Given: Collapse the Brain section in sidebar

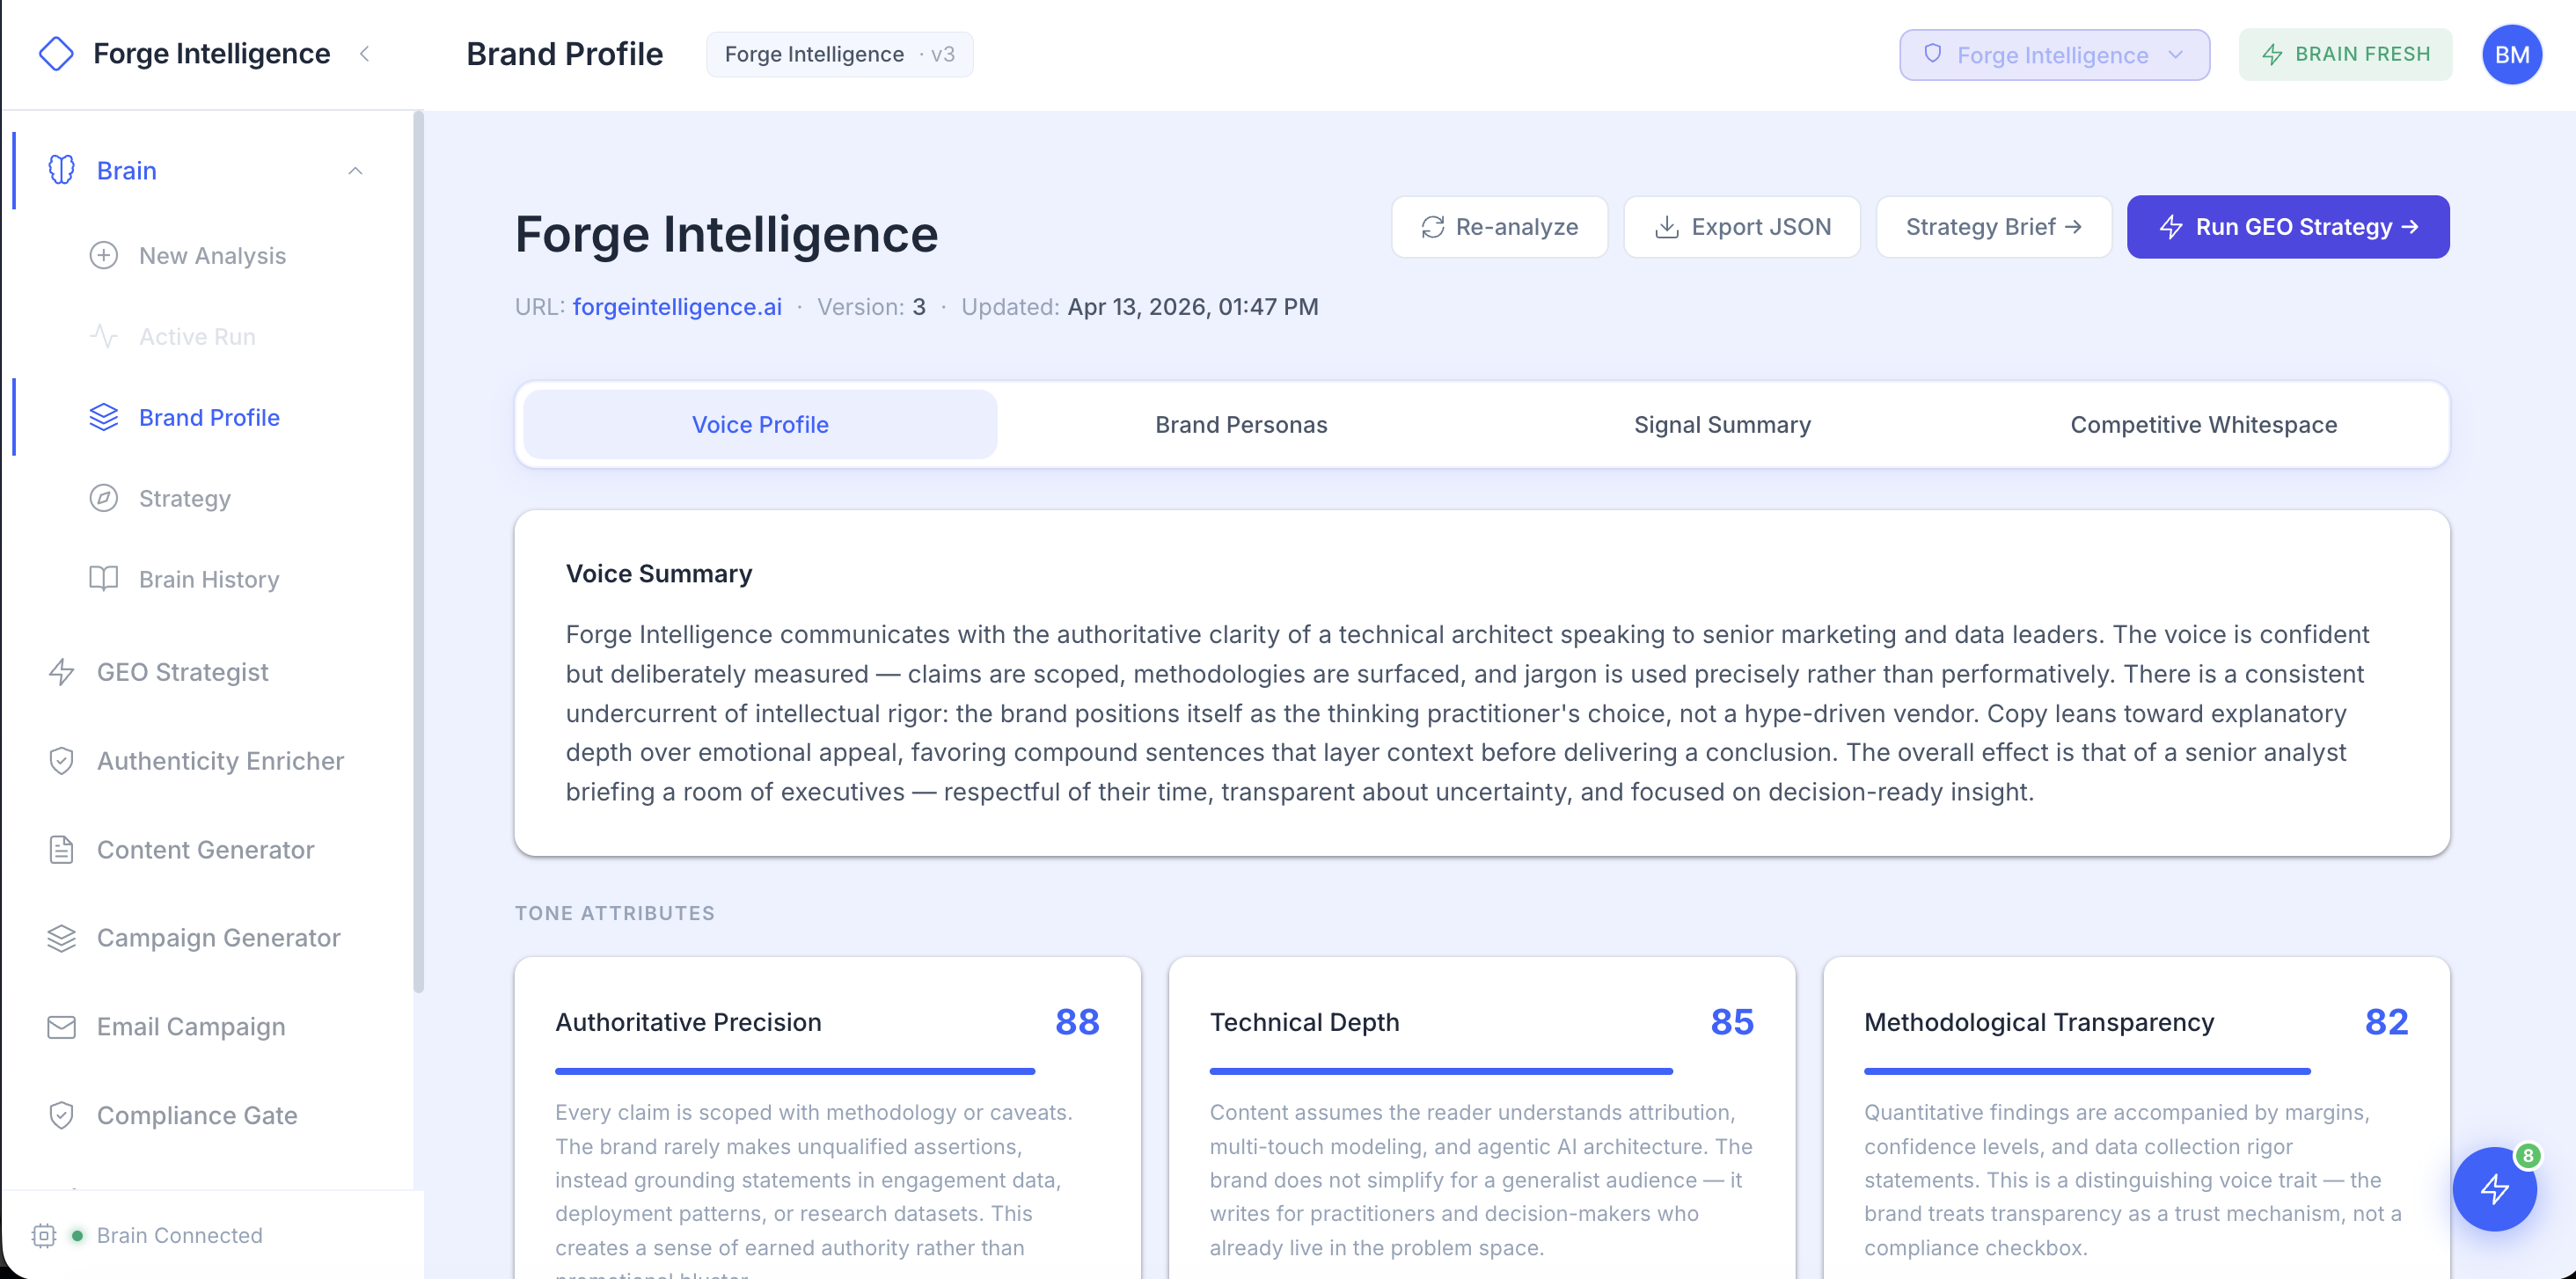Looking at the screenshot, I should [x=354, y=170].
